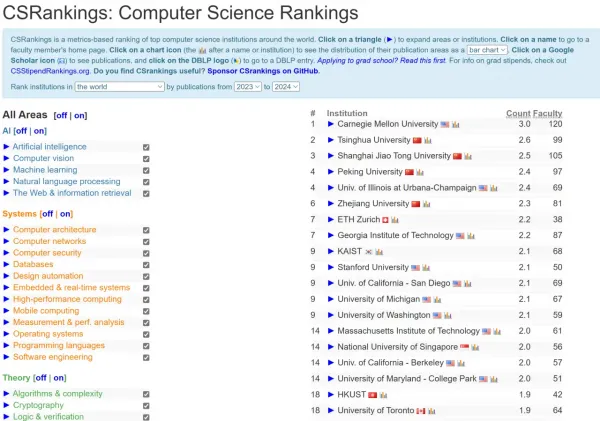Viewport: 600px width, 421px height.
Task: Toggle the Databases area checkbox
Action: (146, 265)
